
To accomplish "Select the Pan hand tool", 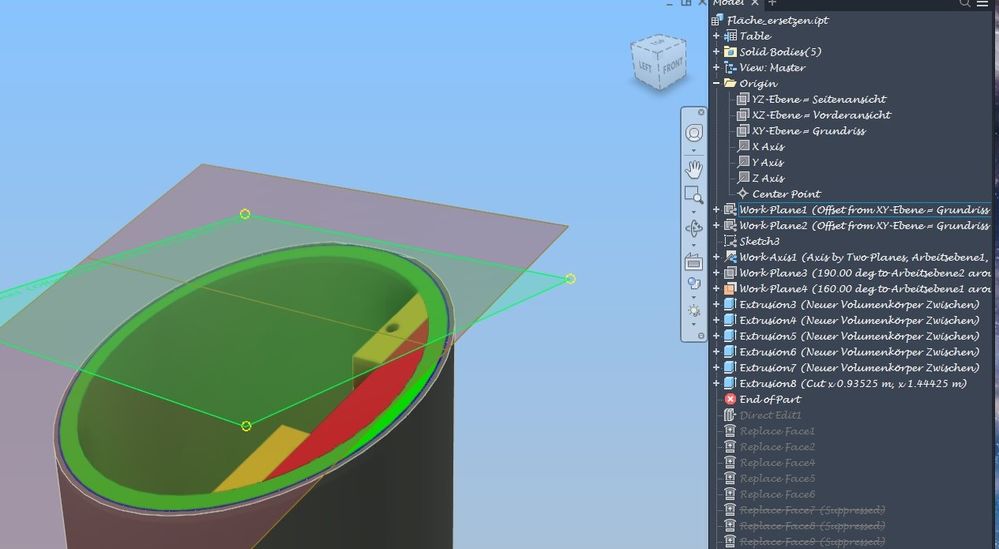I will click(x=694, y=169).
